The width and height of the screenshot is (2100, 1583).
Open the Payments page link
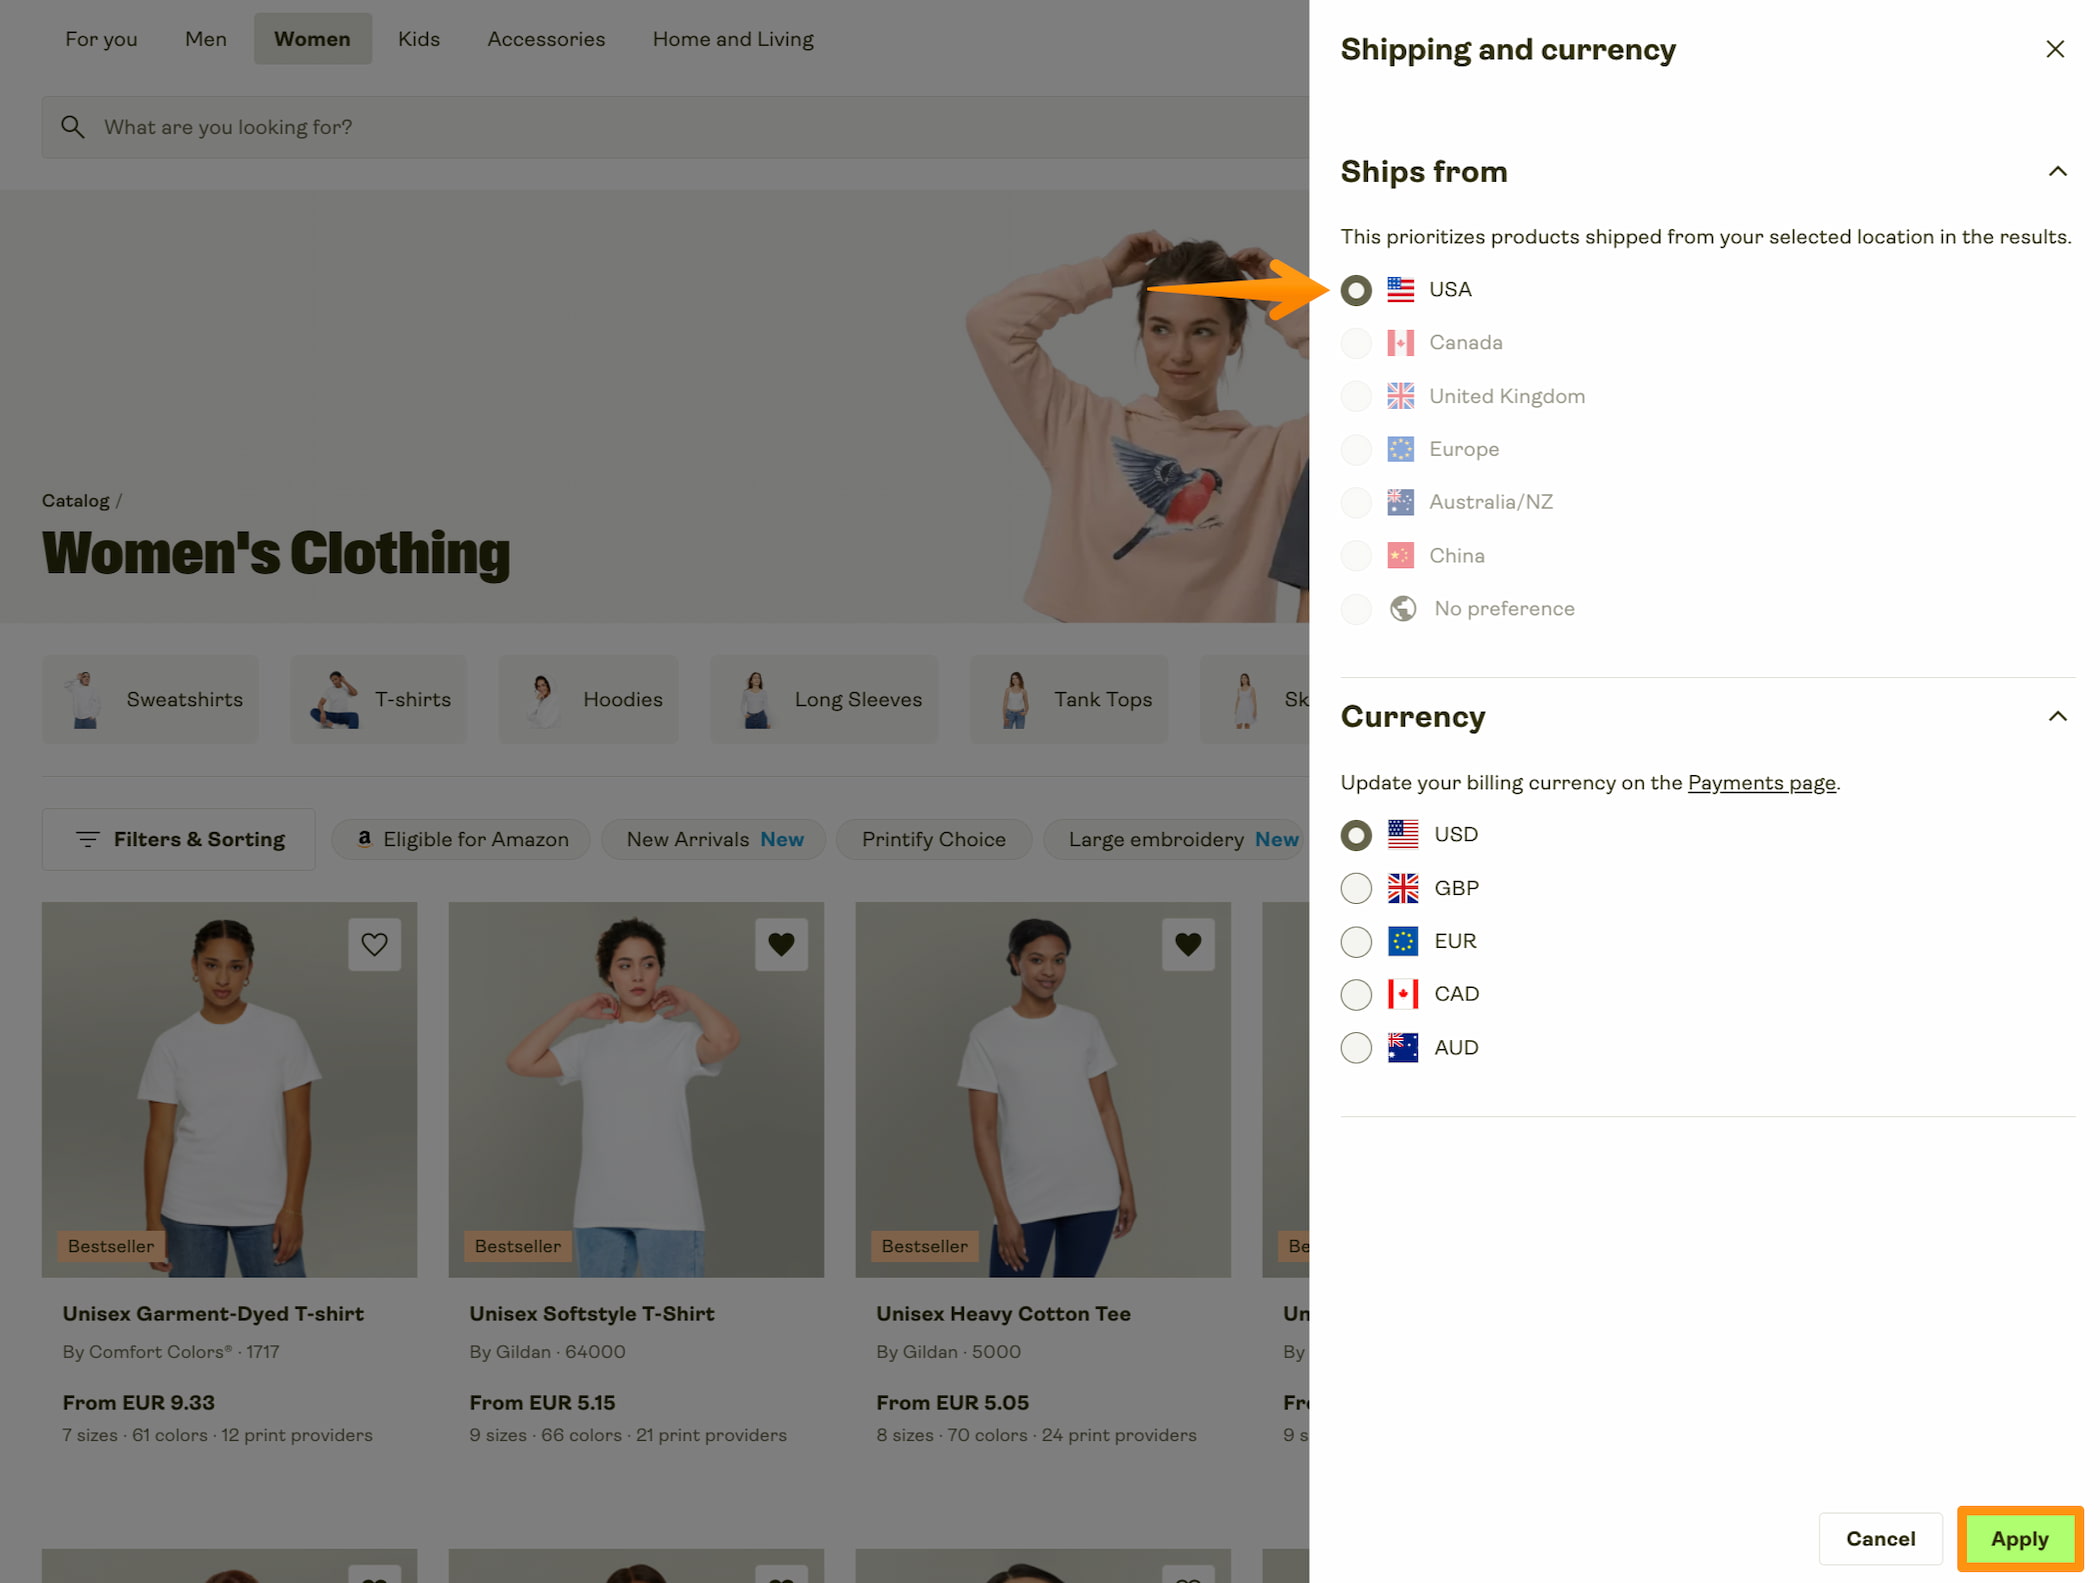coord(1761,783)
